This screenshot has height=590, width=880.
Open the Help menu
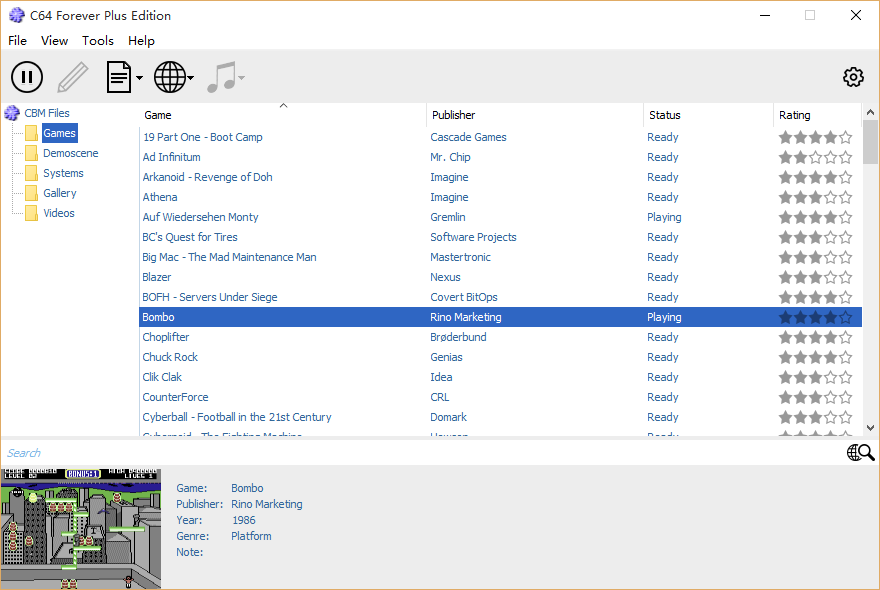[x=141, y=40]
